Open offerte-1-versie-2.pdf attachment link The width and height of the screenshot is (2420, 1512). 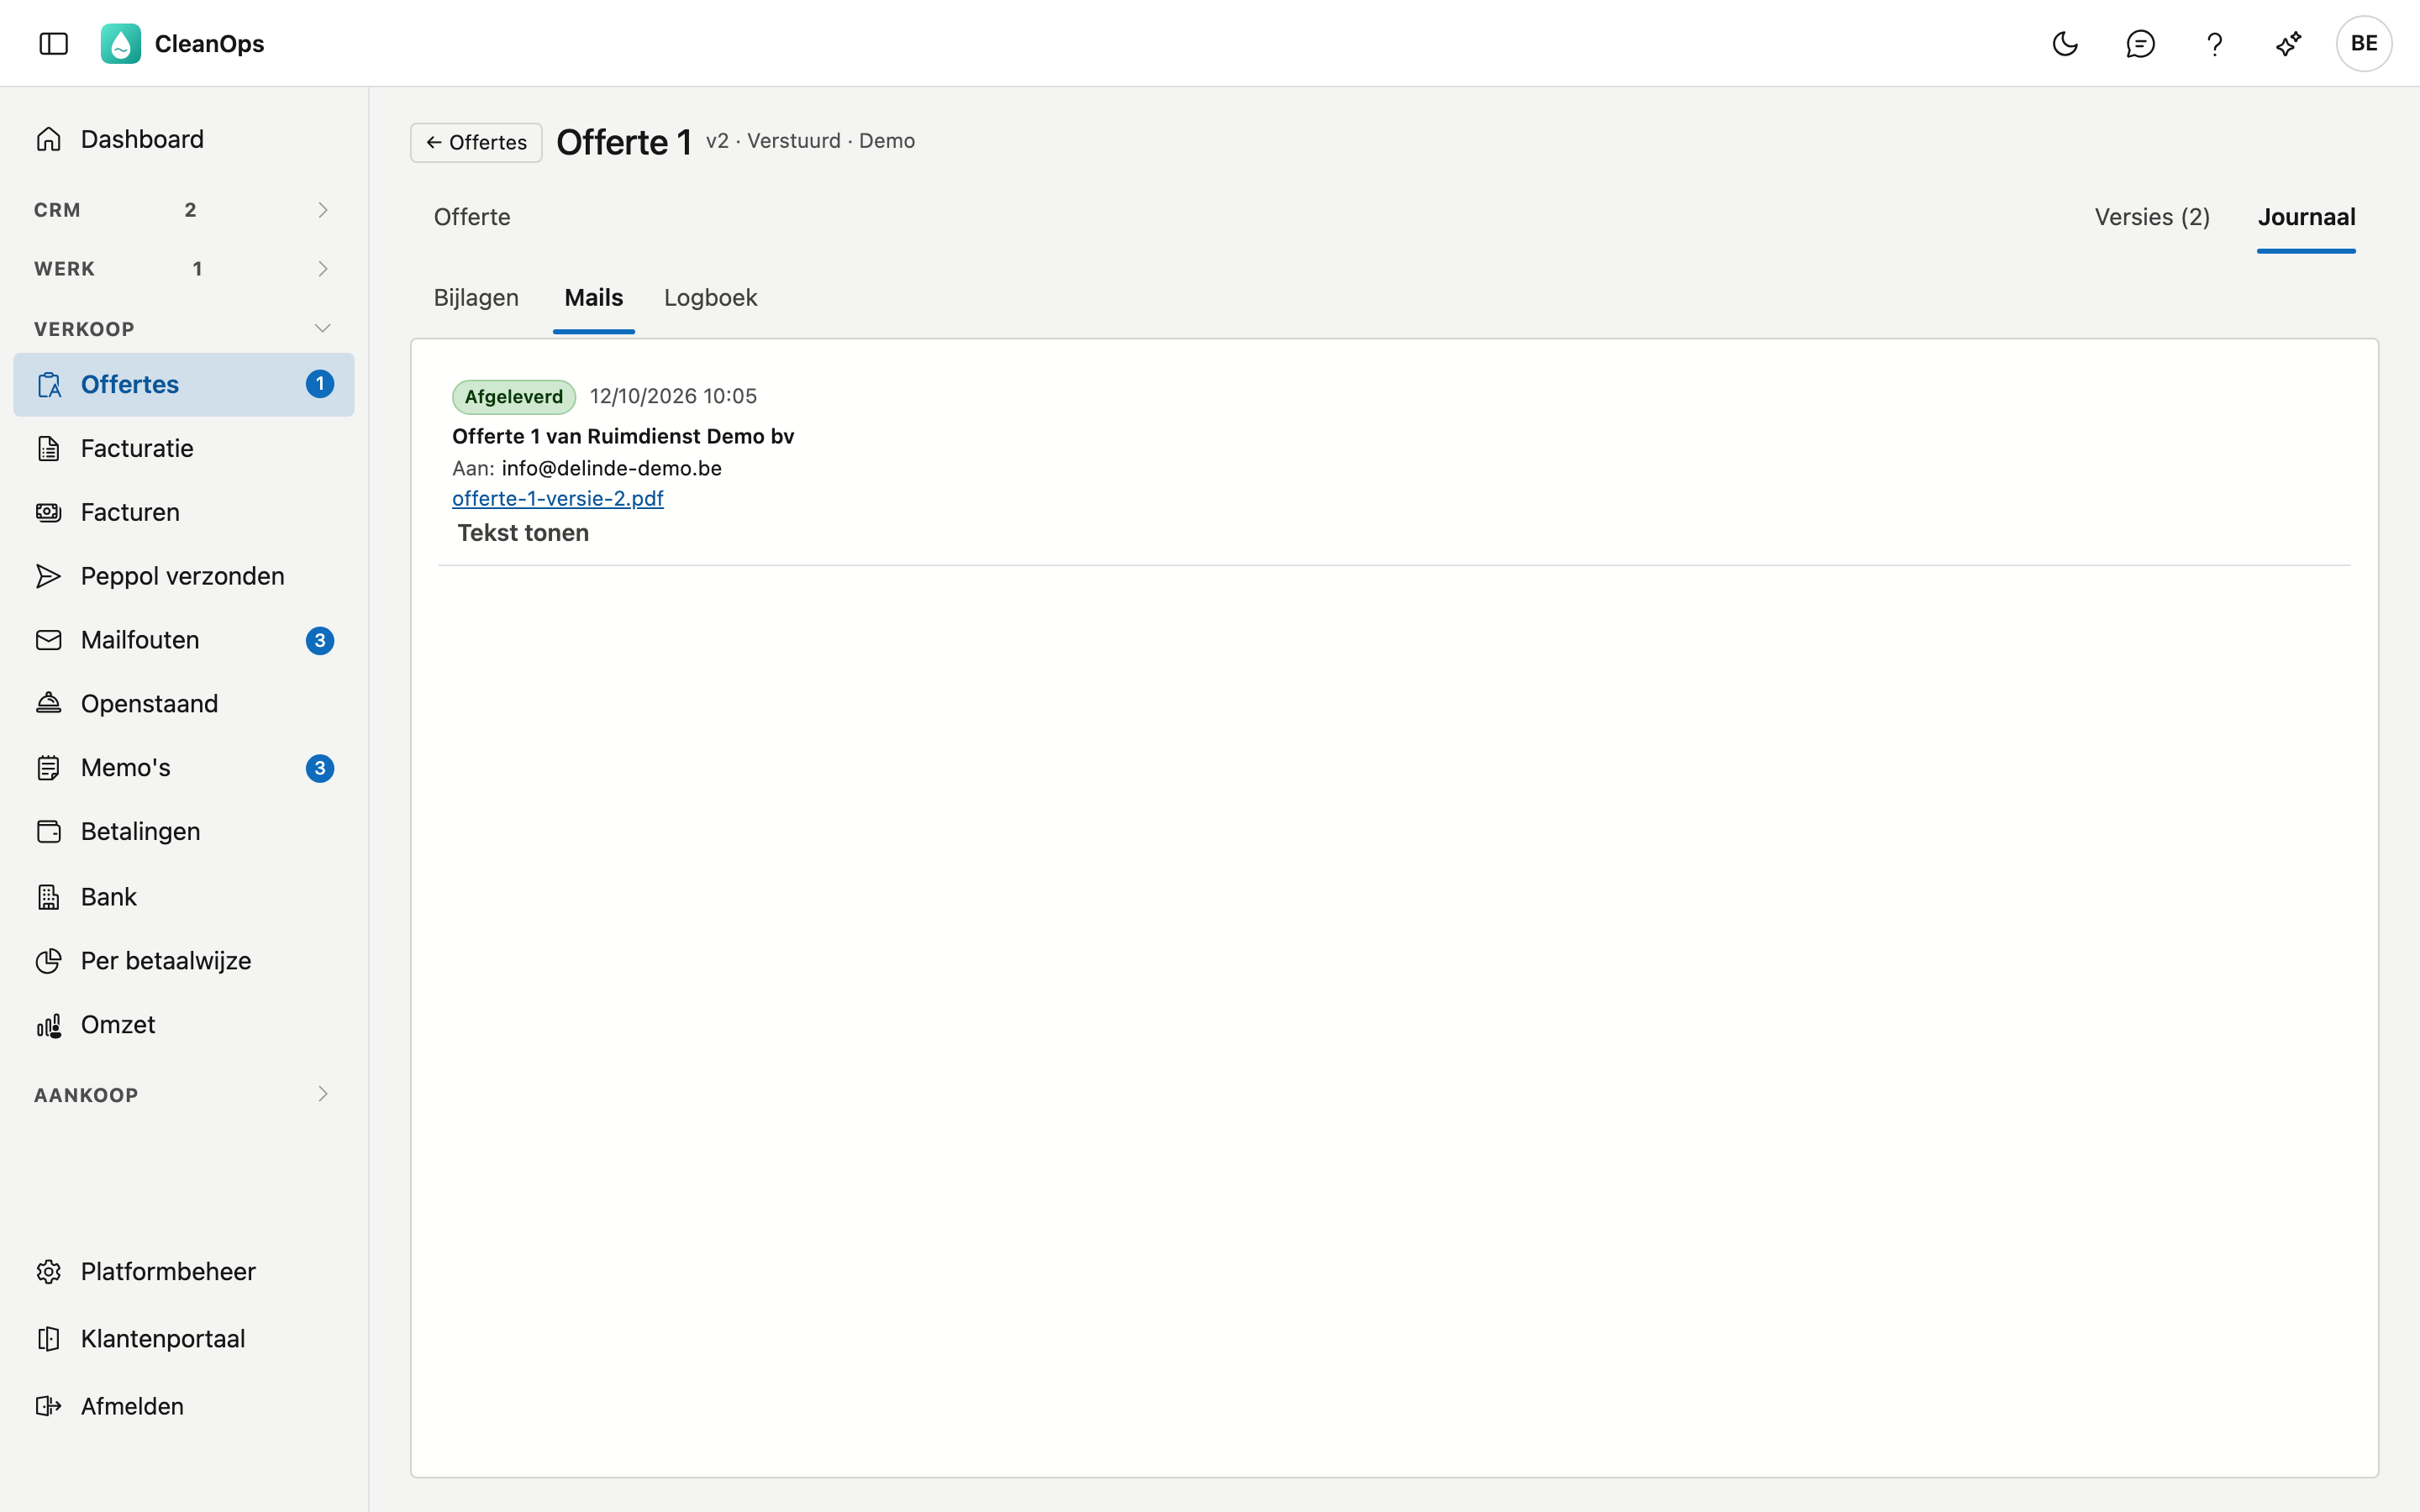558,498
